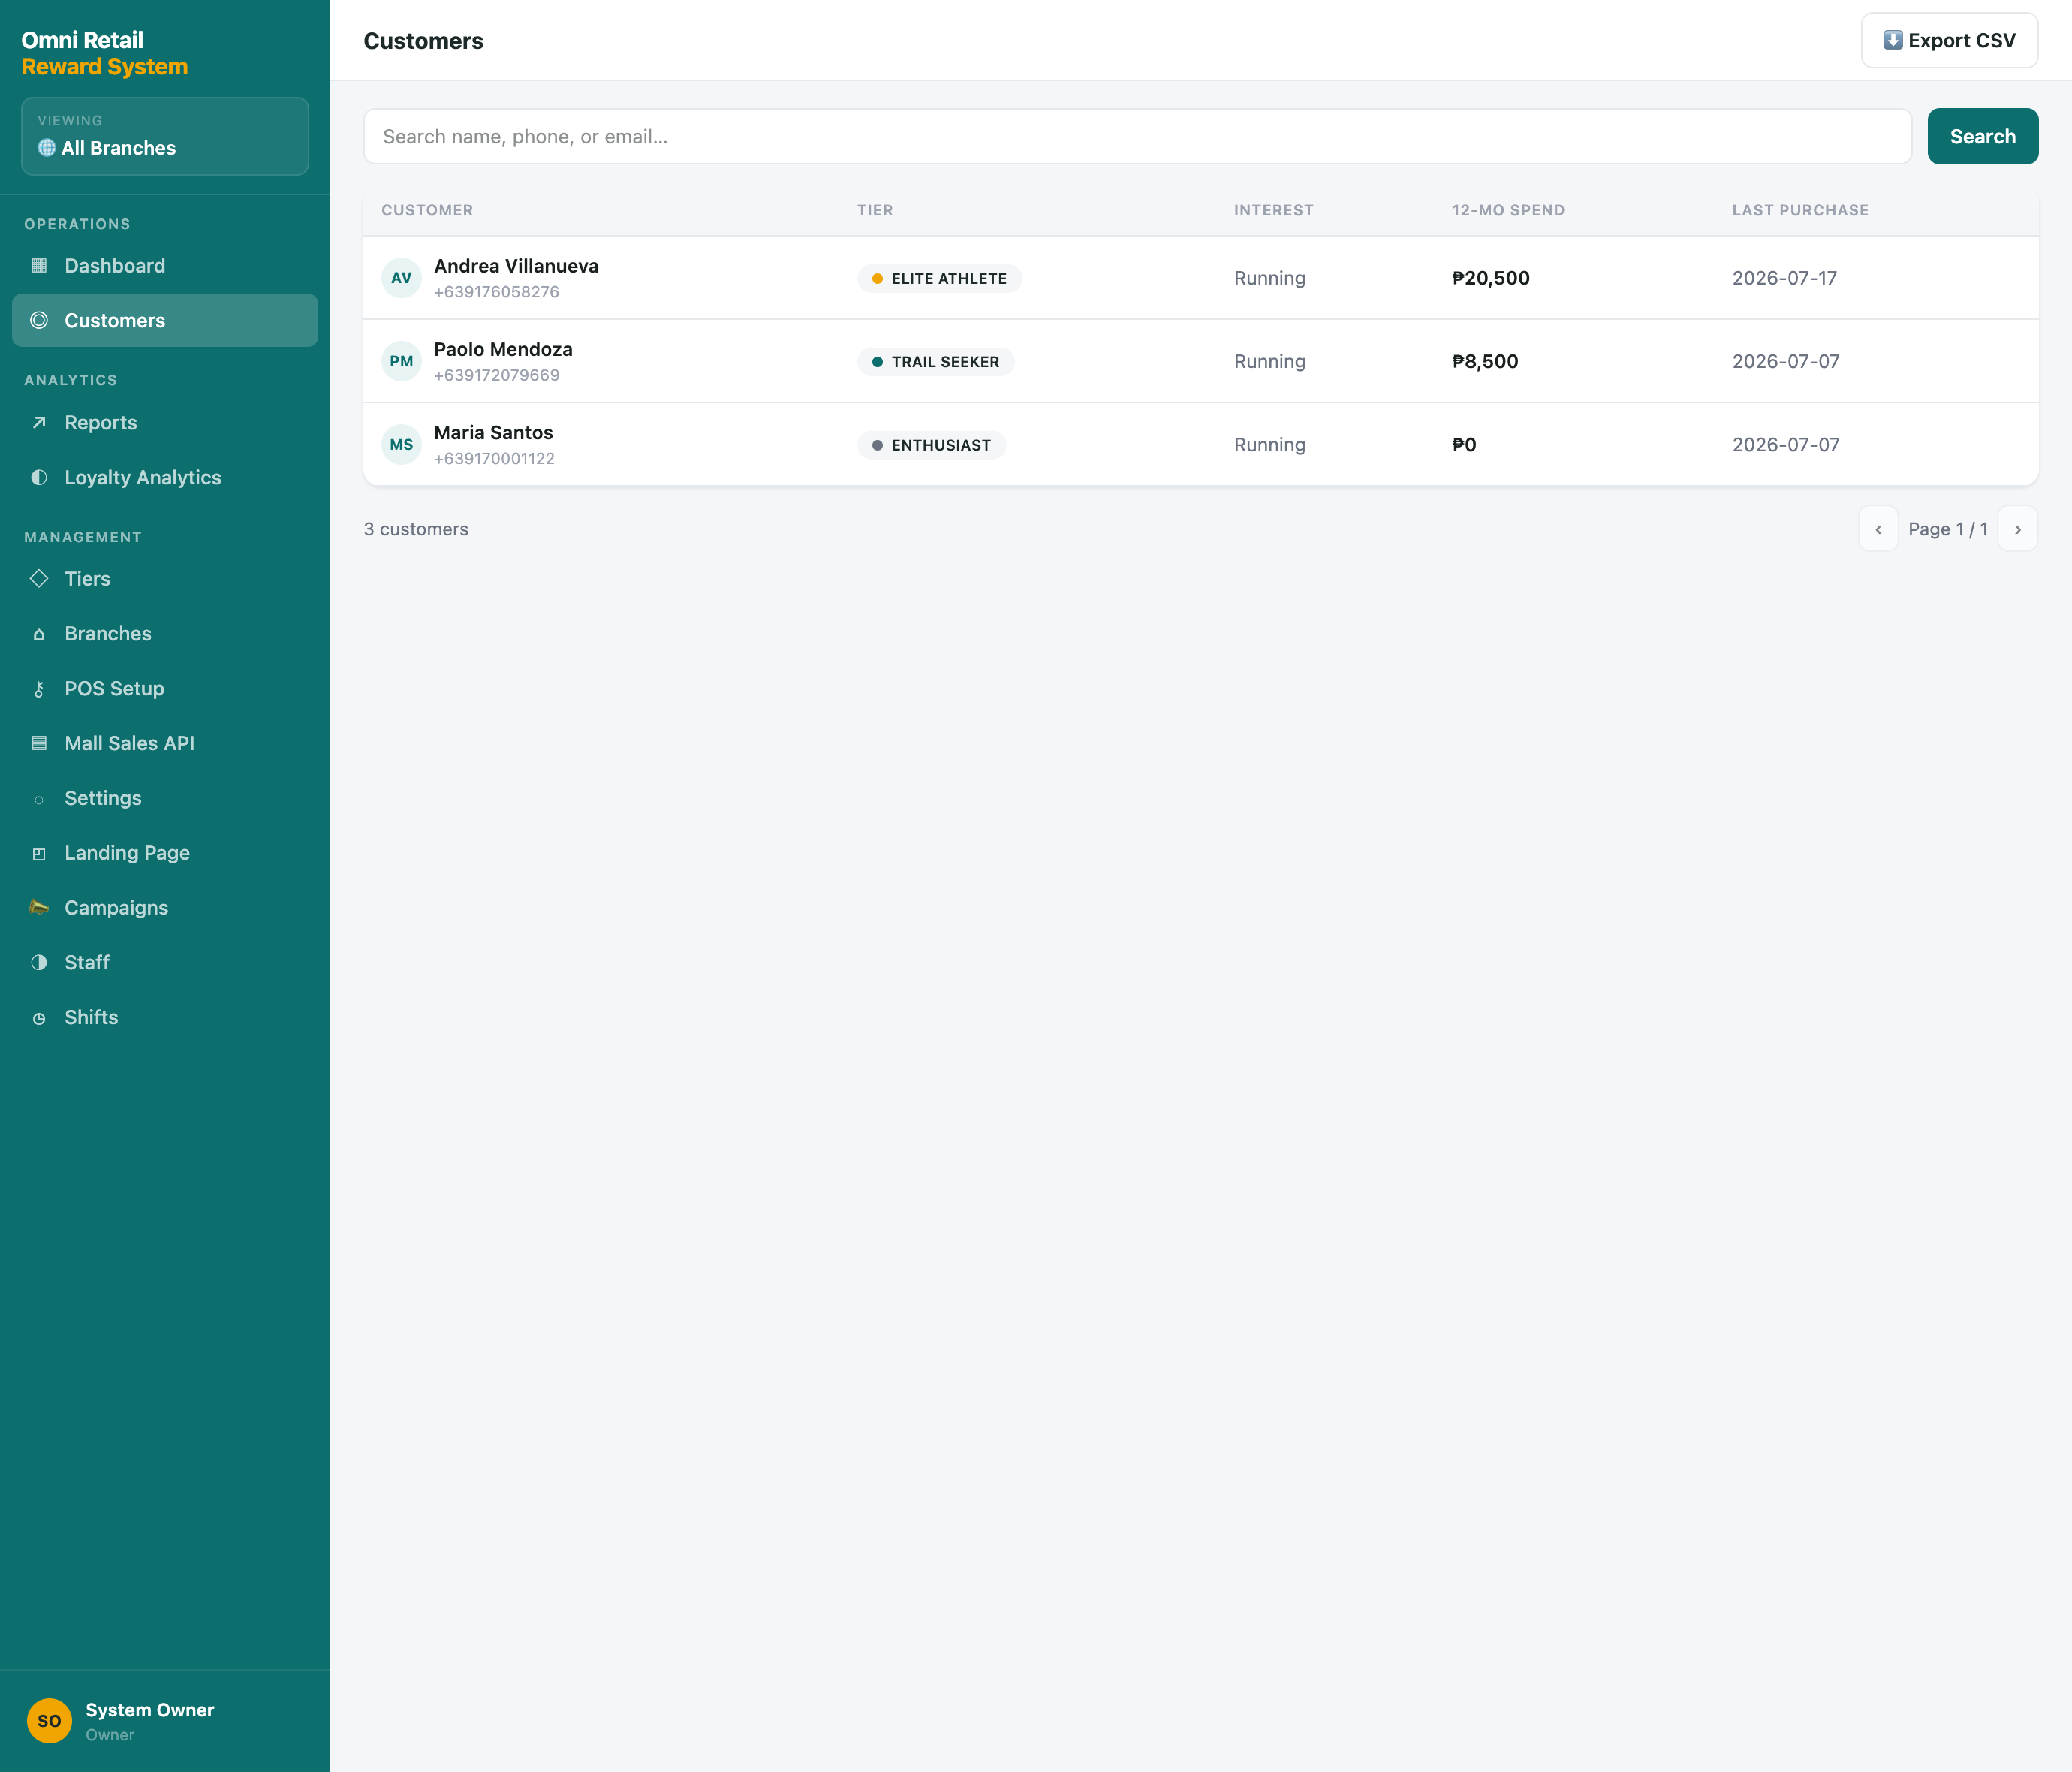Click the AV avatar for Andrea Villanueva

point(401,278)
